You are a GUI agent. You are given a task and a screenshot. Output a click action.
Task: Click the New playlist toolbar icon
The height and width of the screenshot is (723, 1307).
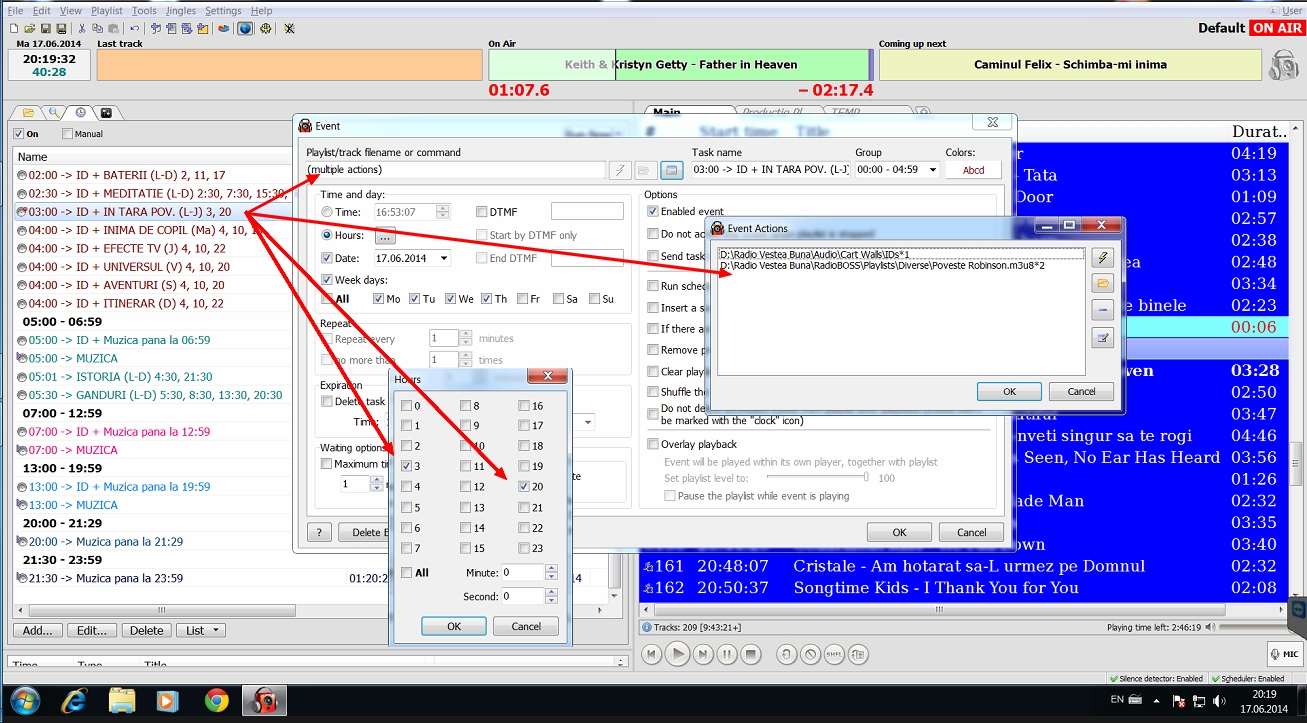point(13,28)
